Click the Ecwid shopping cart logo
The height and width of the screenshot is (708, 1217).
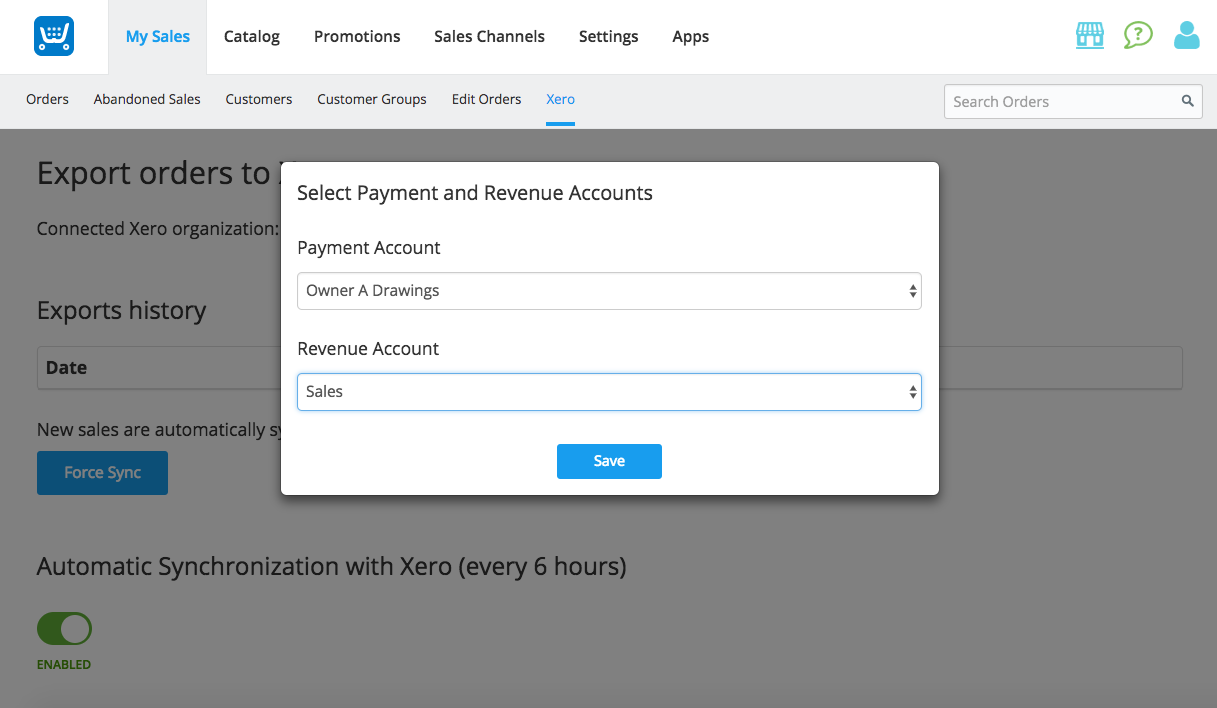53,36
